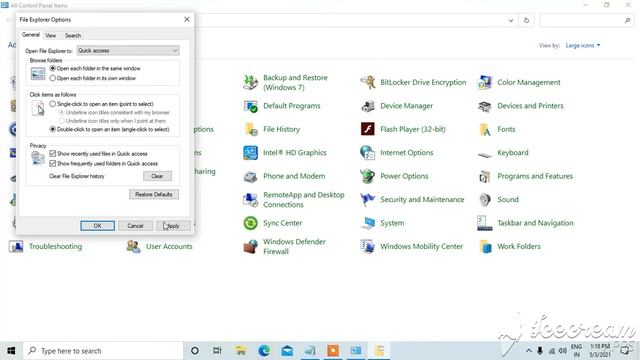Click the Control Panel search box
Viewport: 640px width, 360px height.
coord(587,20)
